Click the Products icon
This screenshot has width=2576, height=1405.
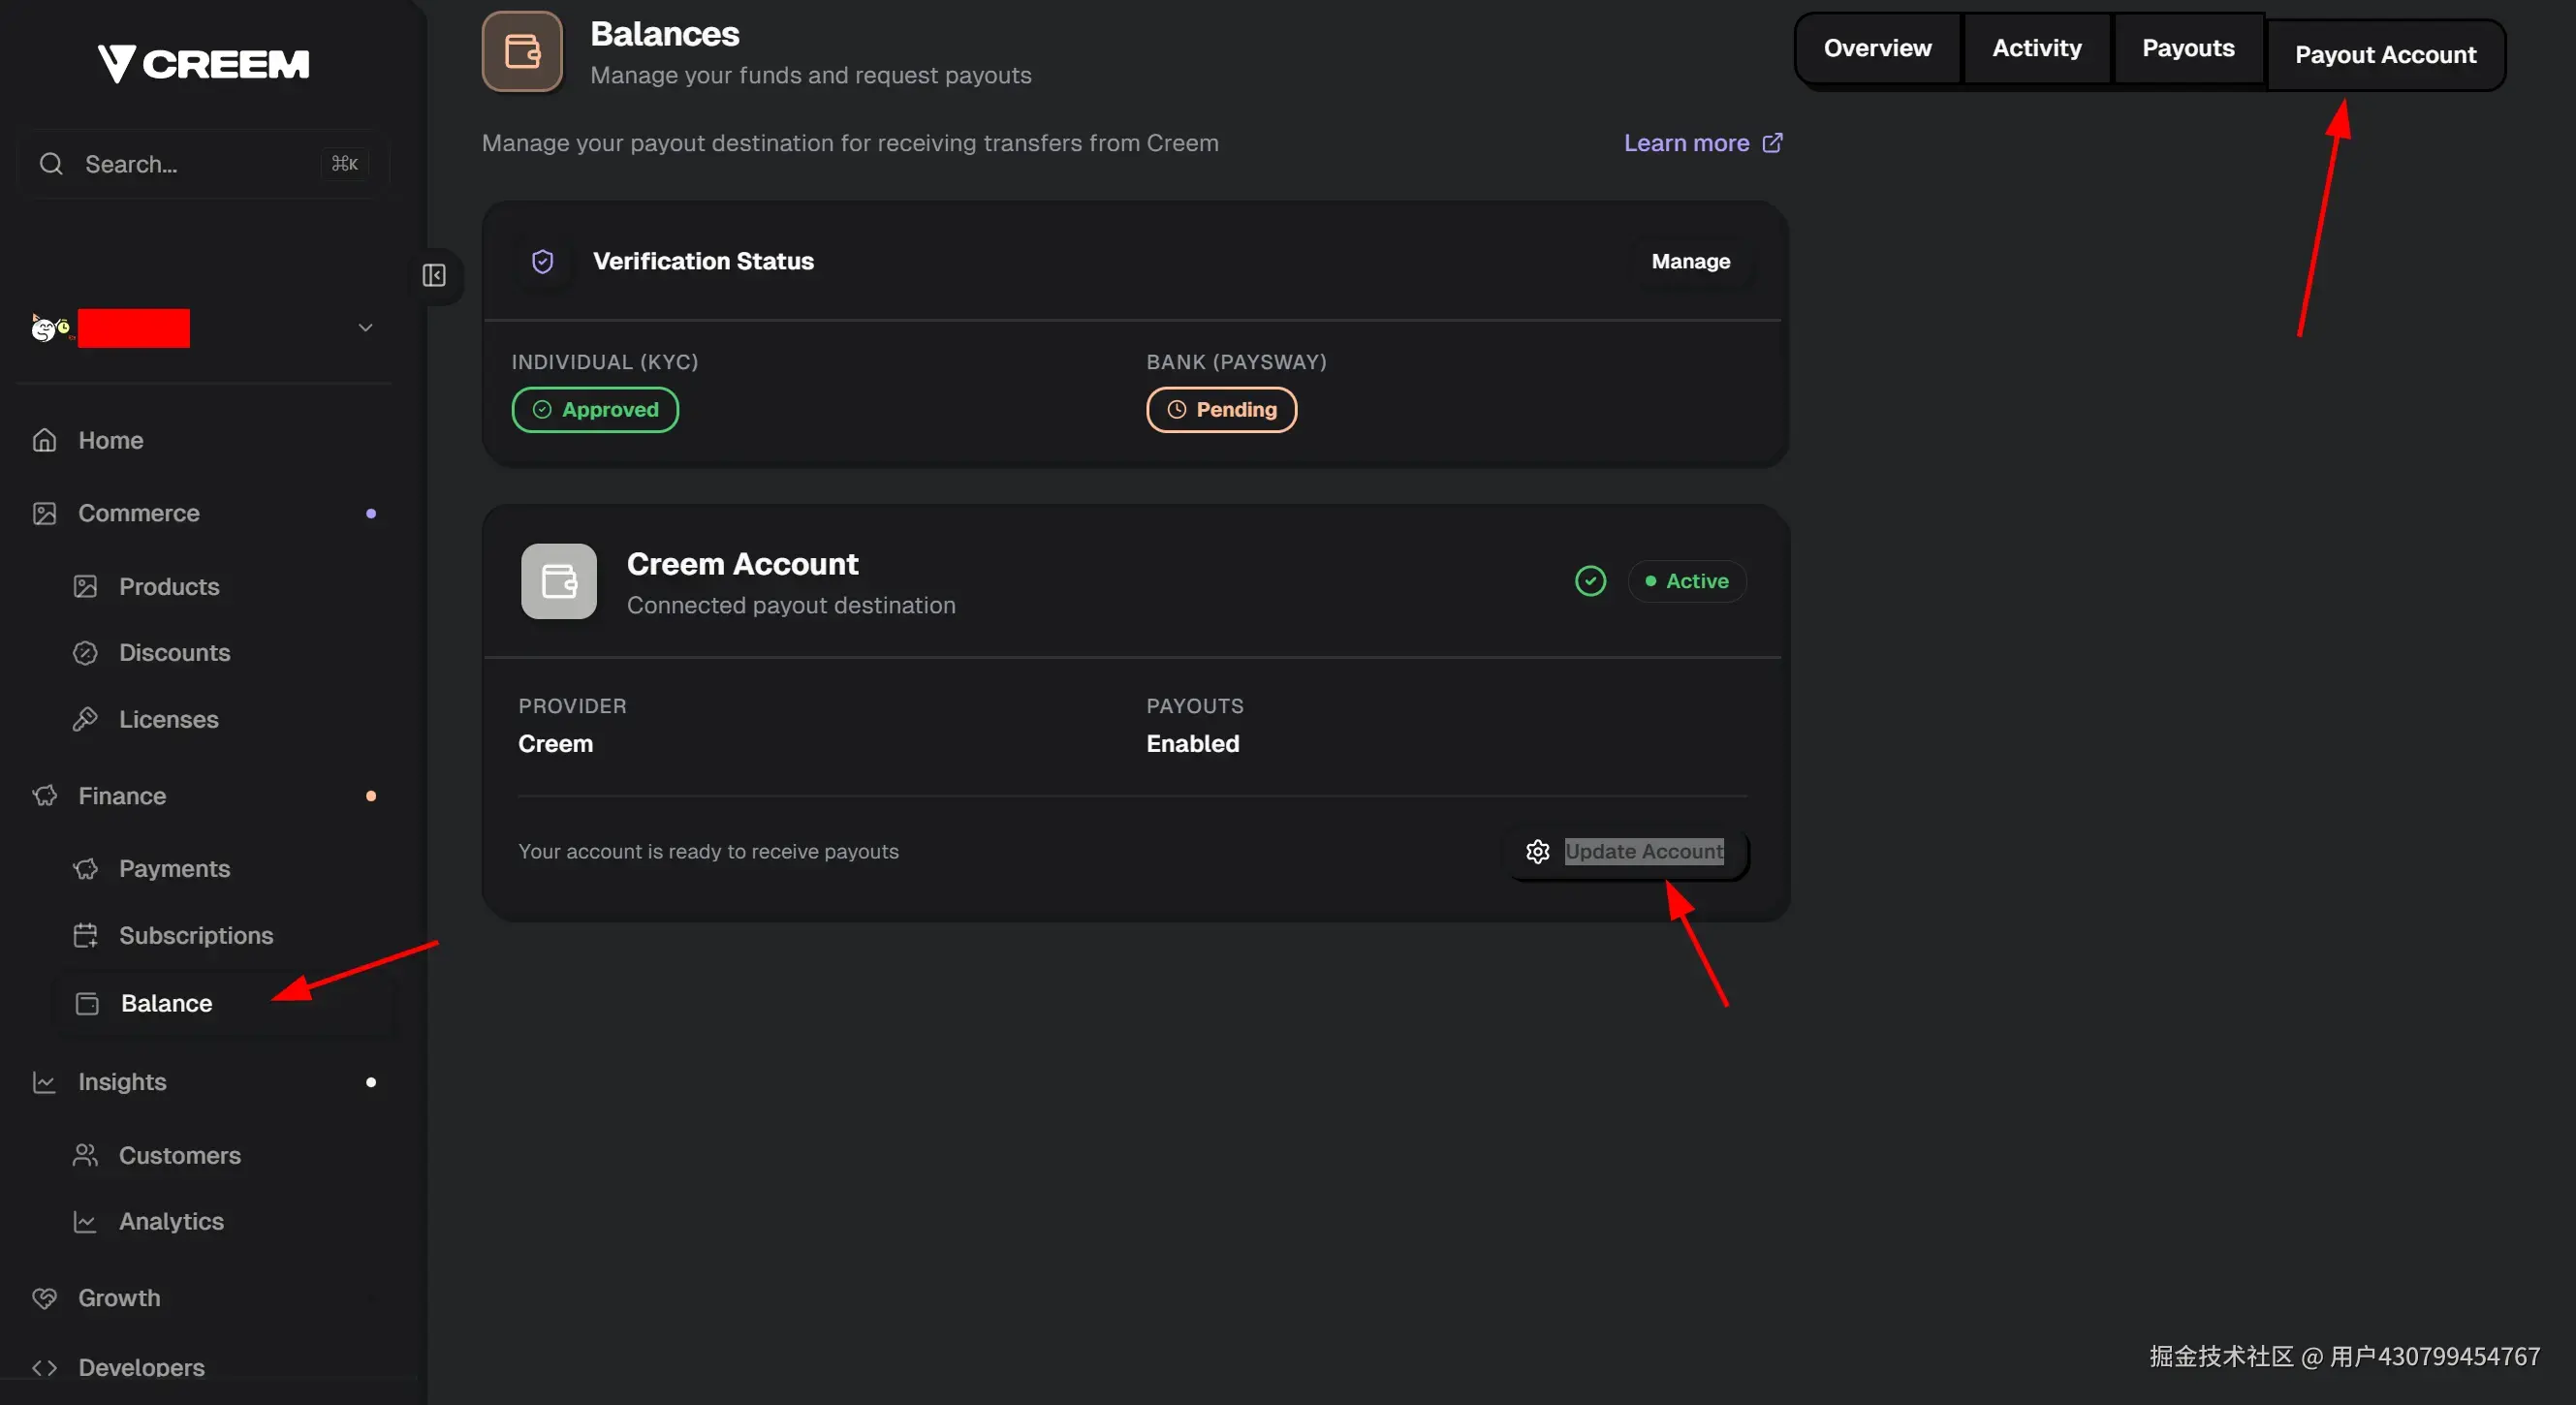[86, 586]
